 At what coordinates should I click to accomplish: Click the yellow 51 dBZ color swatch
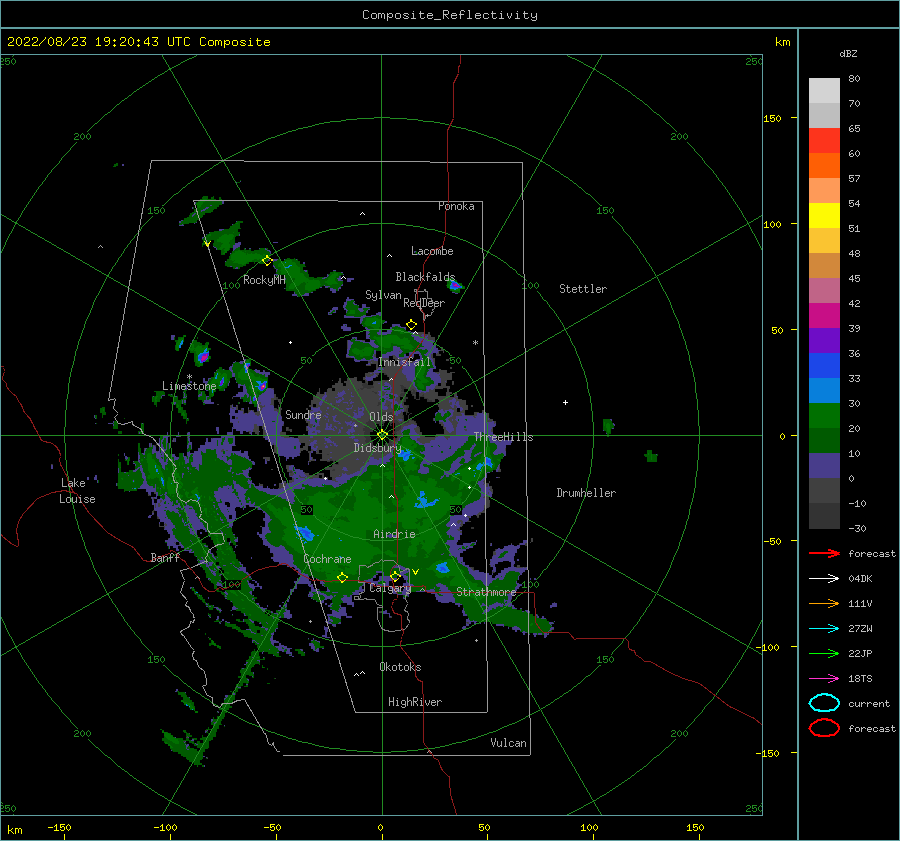[824, 216]
